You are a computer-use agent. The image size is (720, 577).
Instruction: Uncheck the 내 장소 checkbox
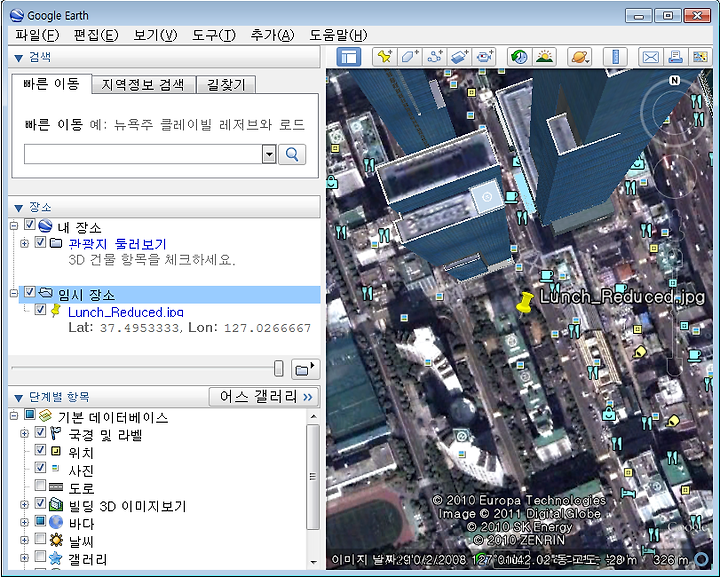point(30,224)
